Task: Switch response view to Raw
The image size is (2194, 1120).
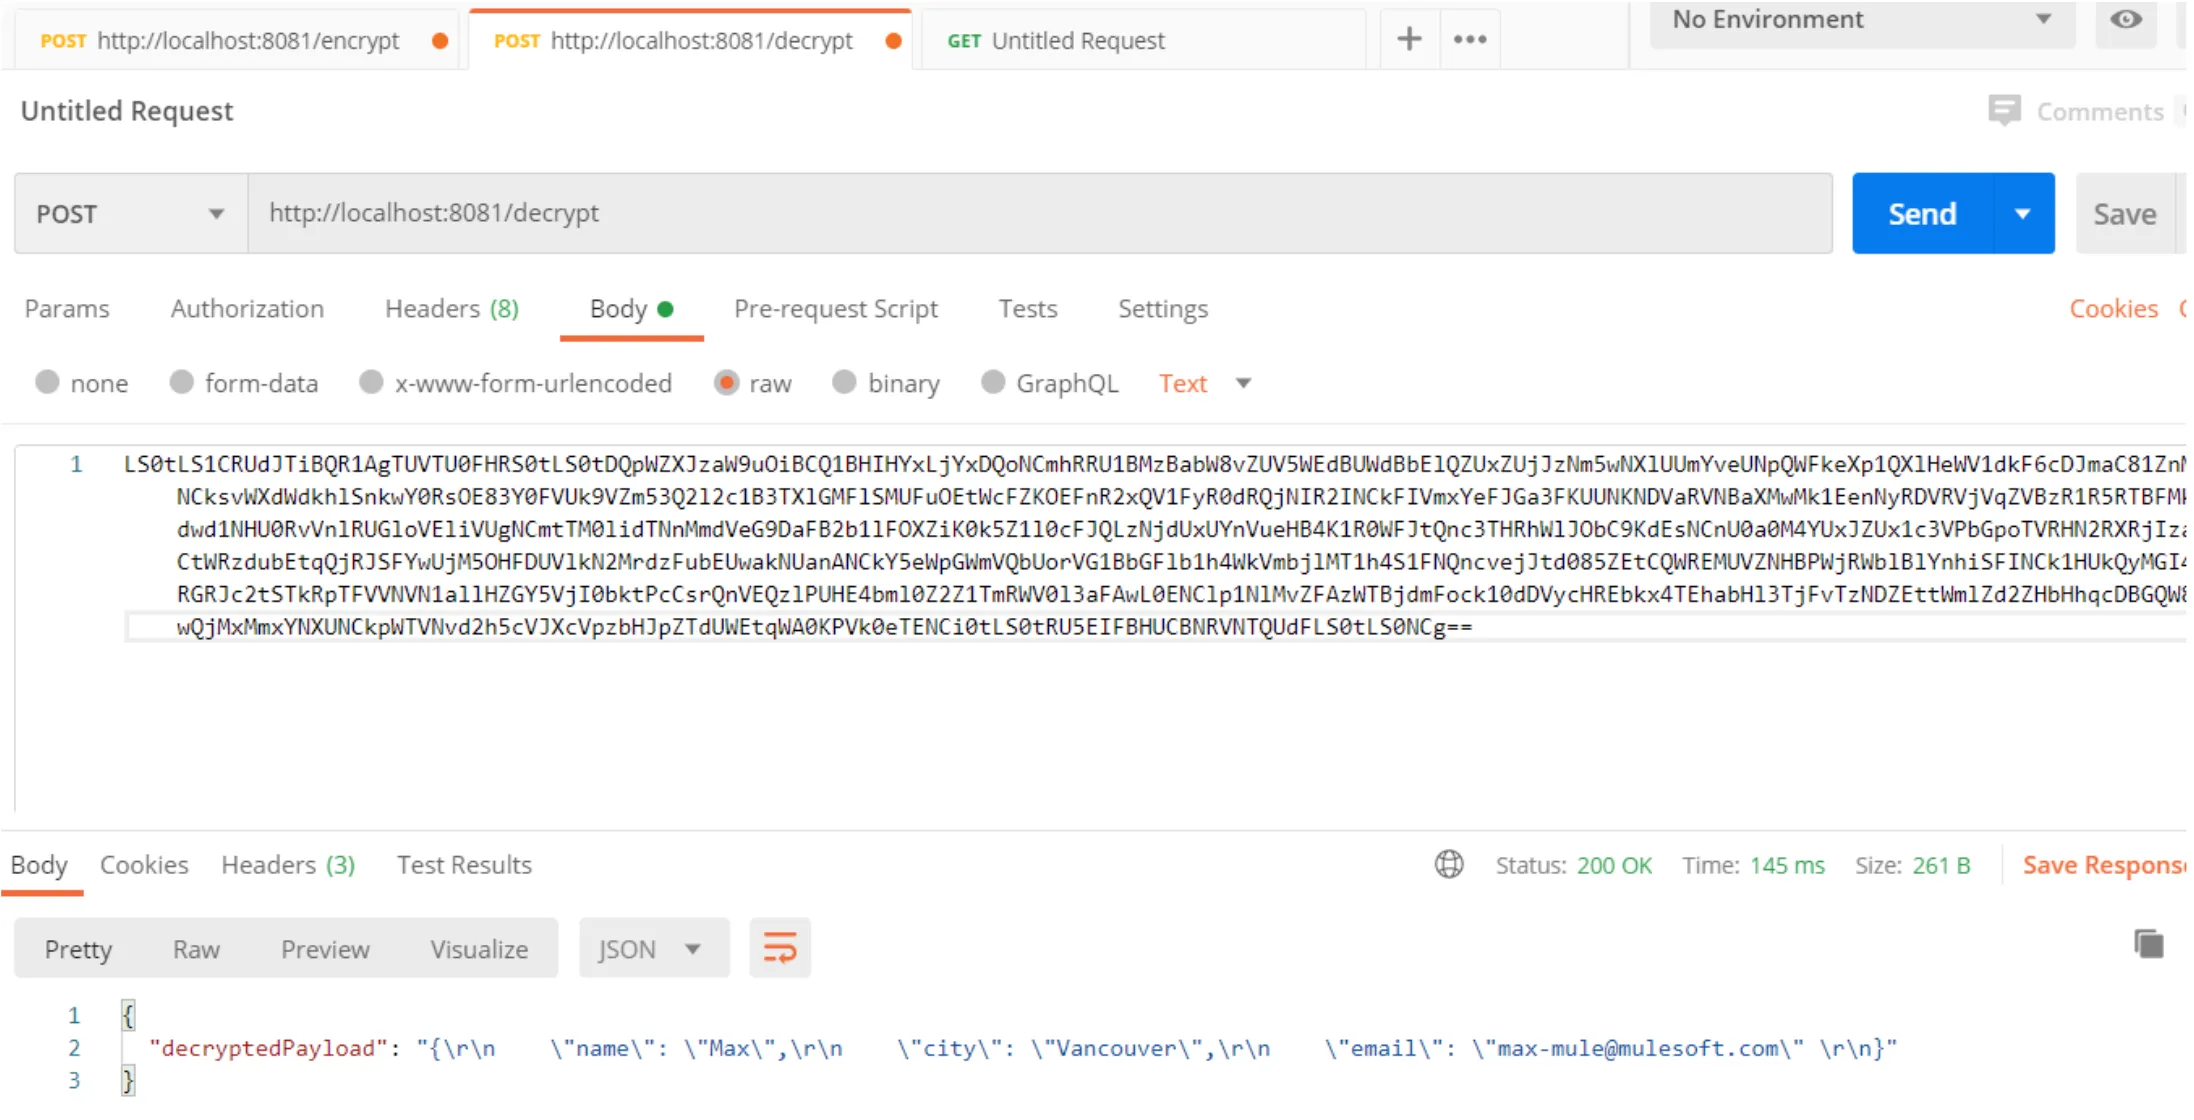Action: (196, 948)
